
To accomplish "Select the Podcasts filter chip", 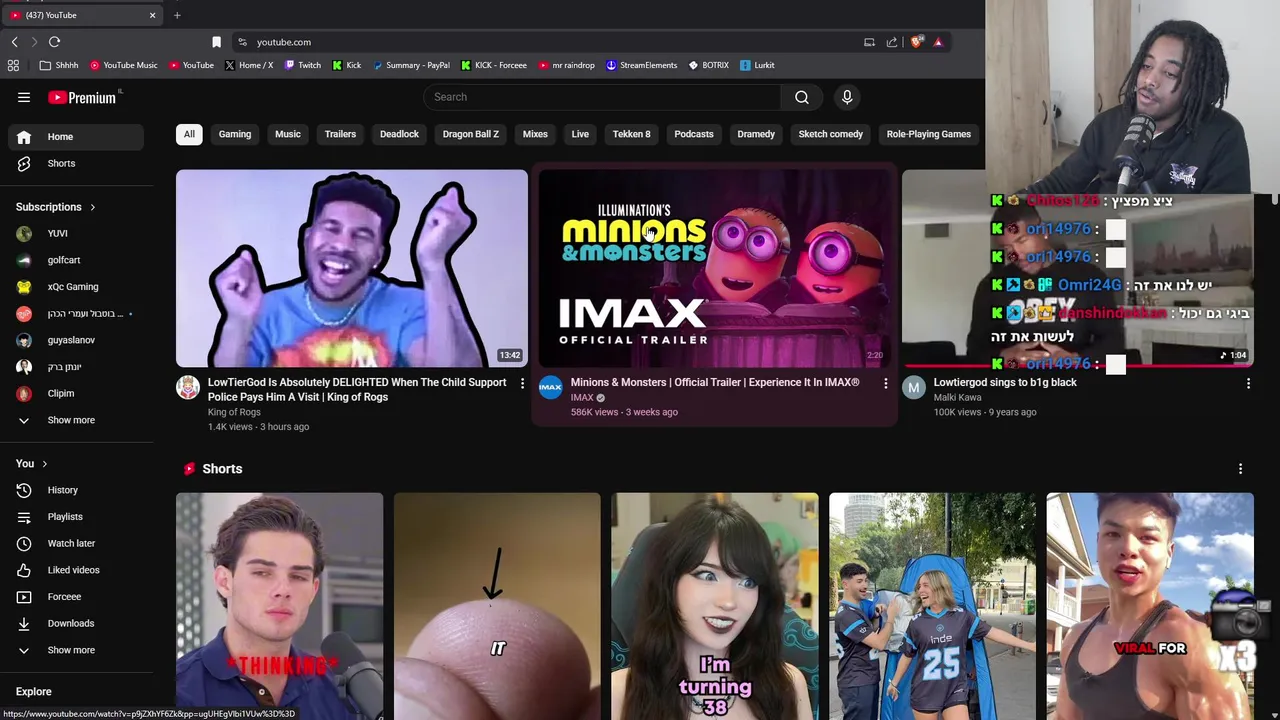I will coord(694,134).
